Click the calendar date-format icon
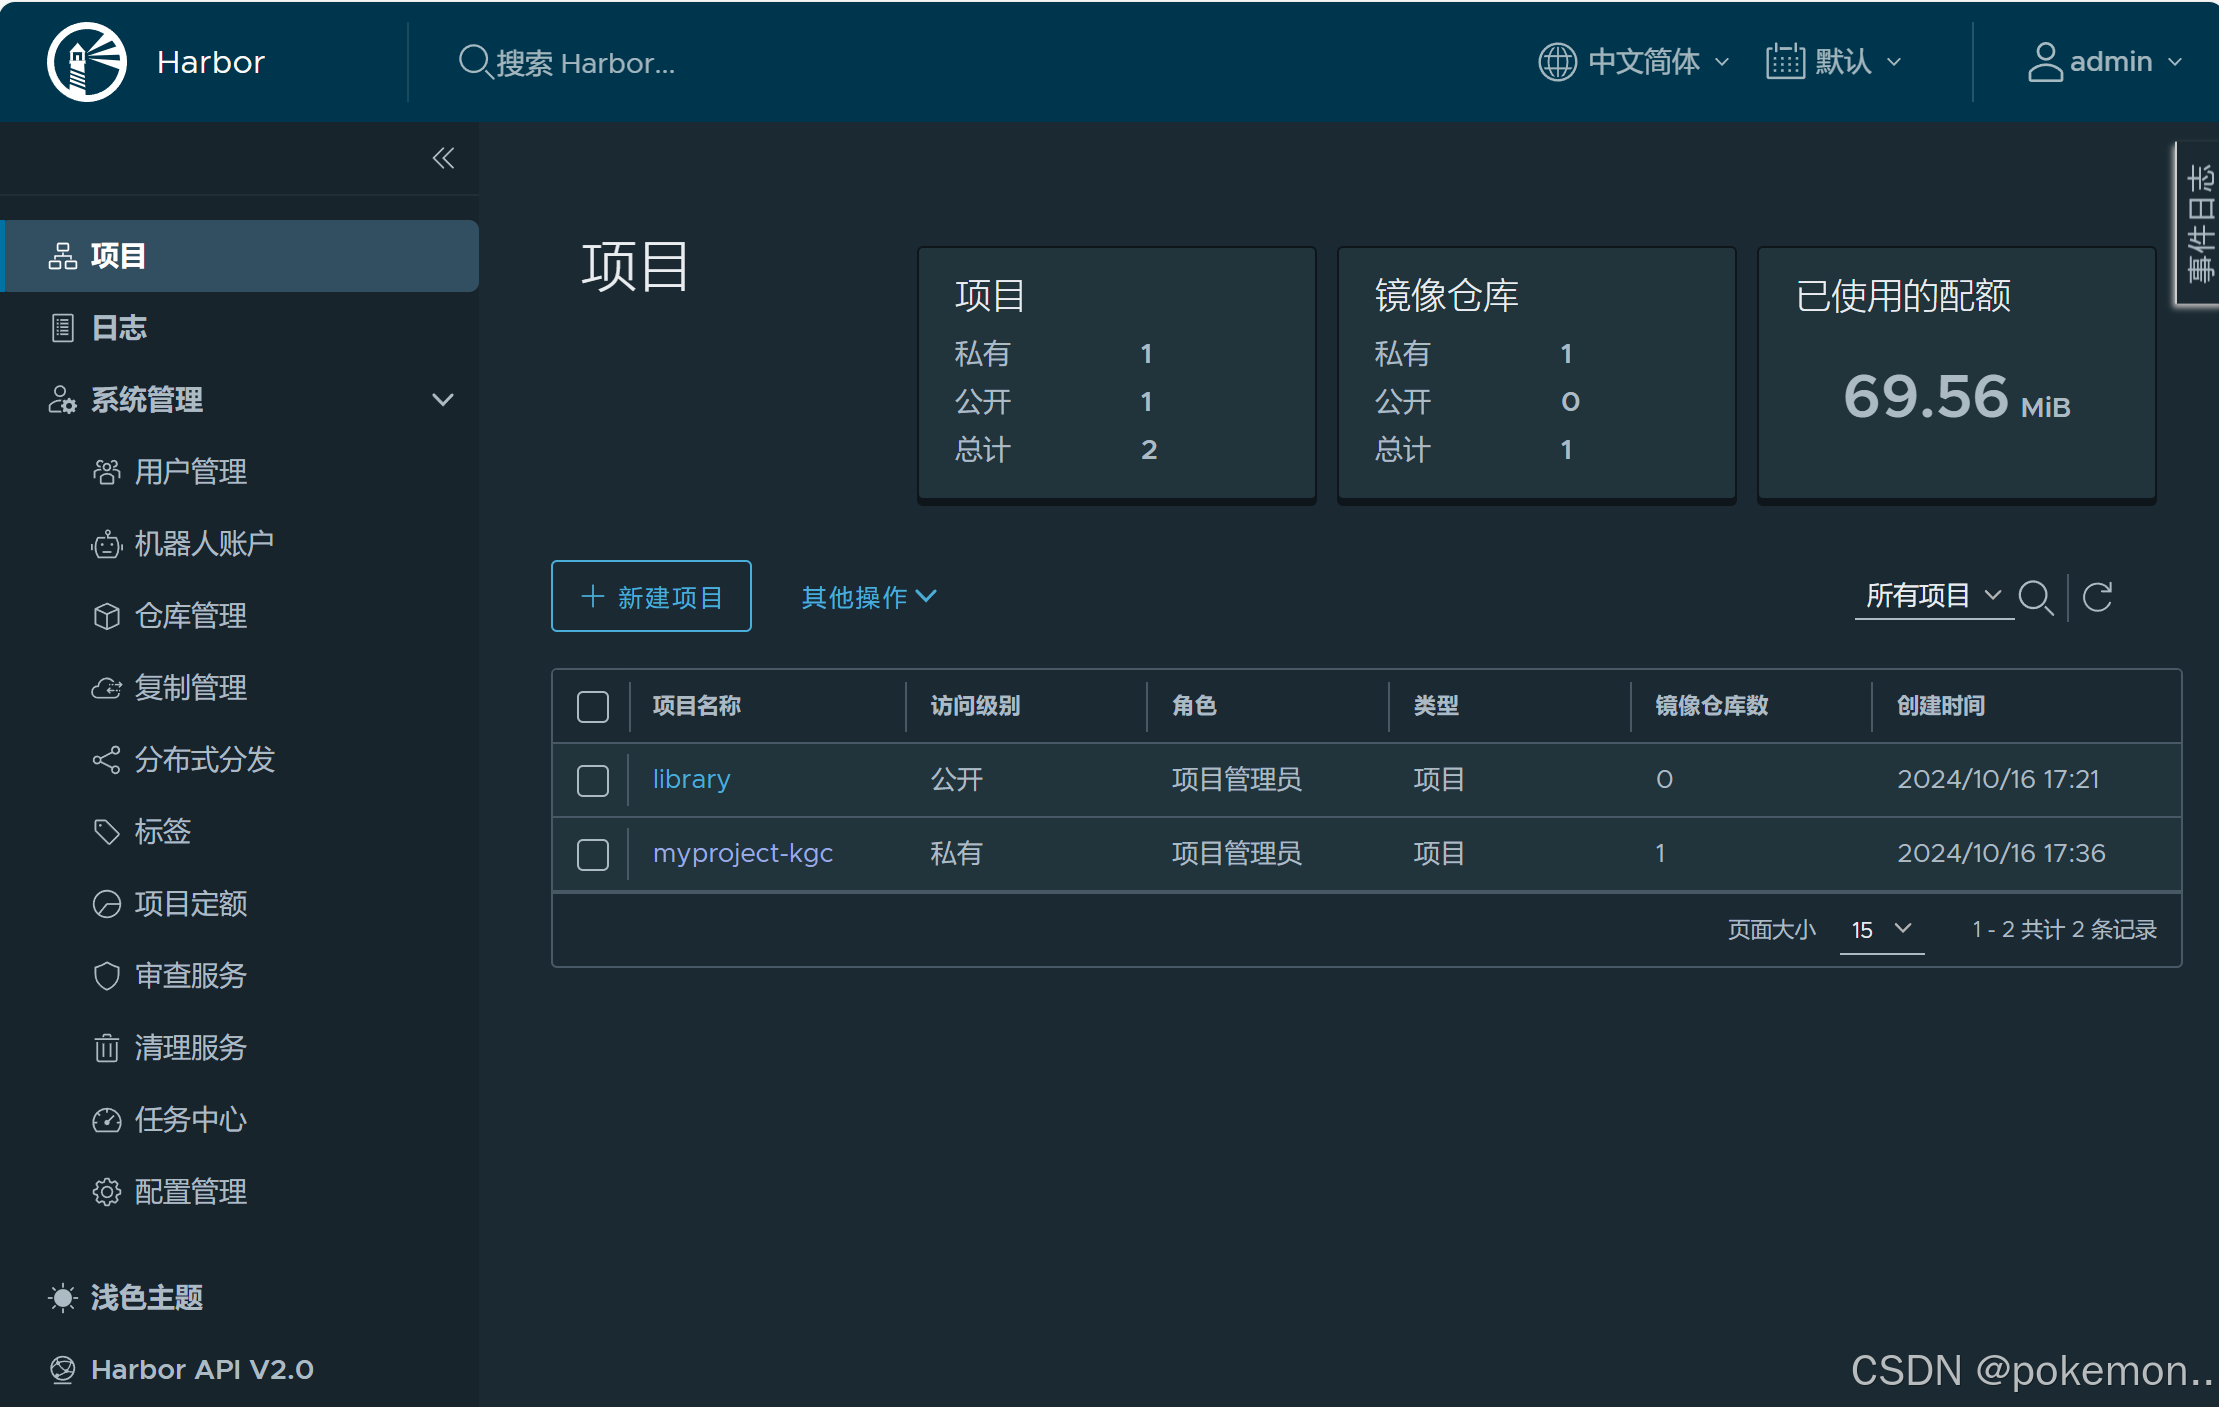 (x=1785, y=62)
